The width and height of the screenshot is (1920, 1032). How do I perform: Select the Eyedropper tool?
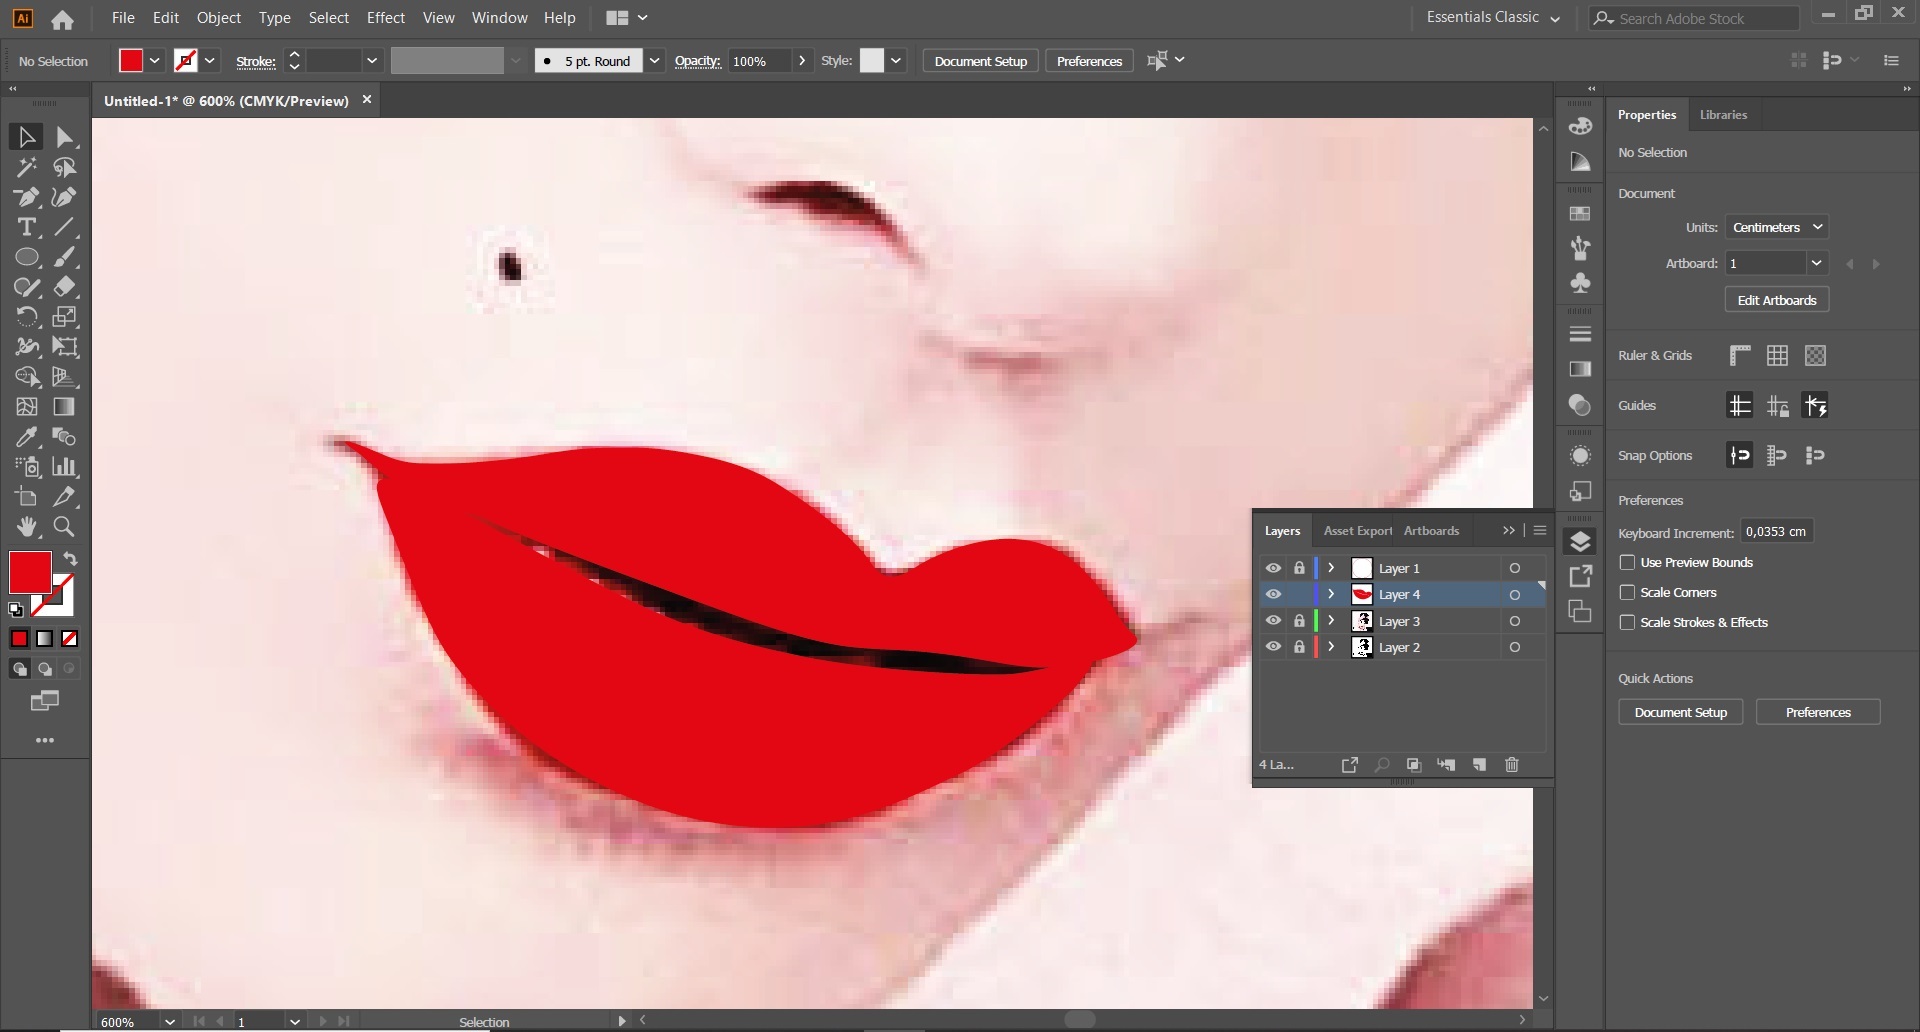click(27, 437)
